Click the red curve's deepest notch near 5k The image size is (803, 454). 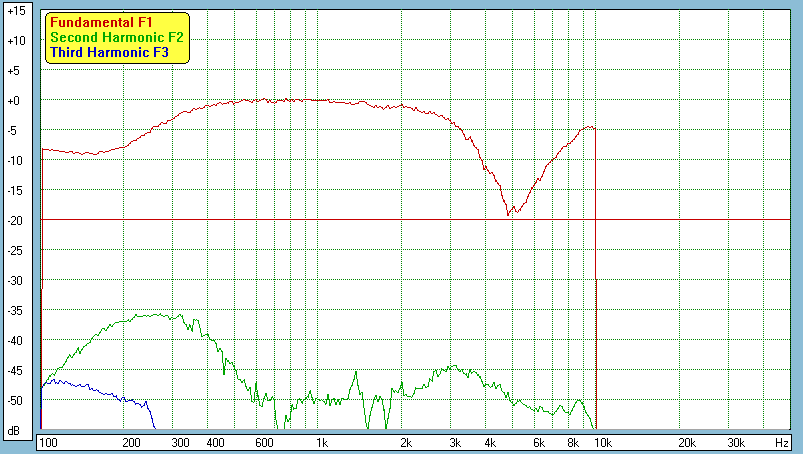(509, 214)
